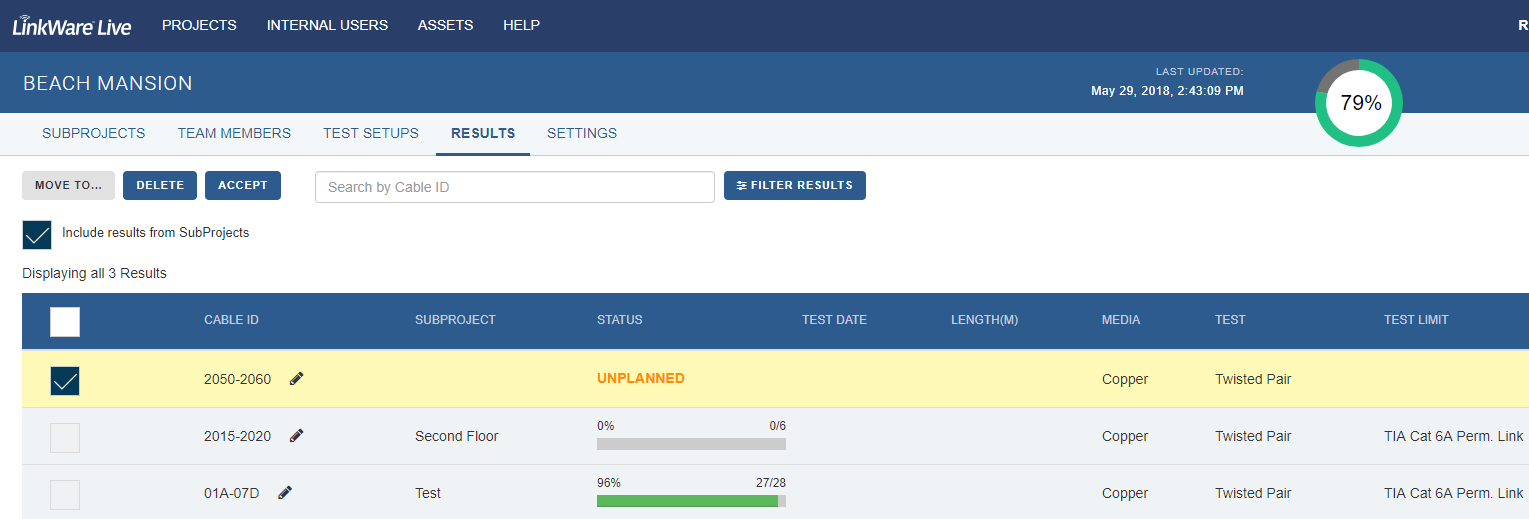Click Twisted Pair in 2015-2020 row
1529x519 pixels.
(x=1253, y=437)
